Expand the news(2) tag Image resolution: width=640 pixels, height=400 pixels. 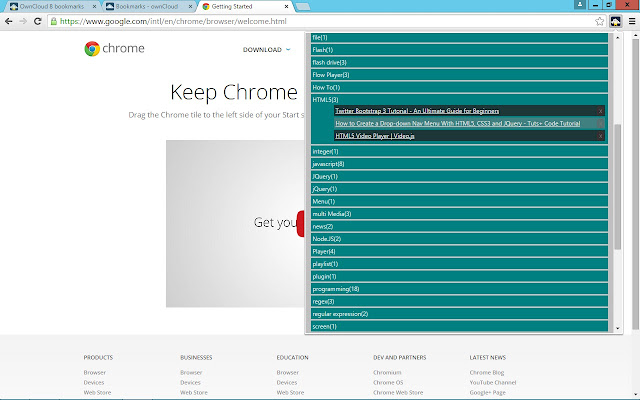point(459,227)
